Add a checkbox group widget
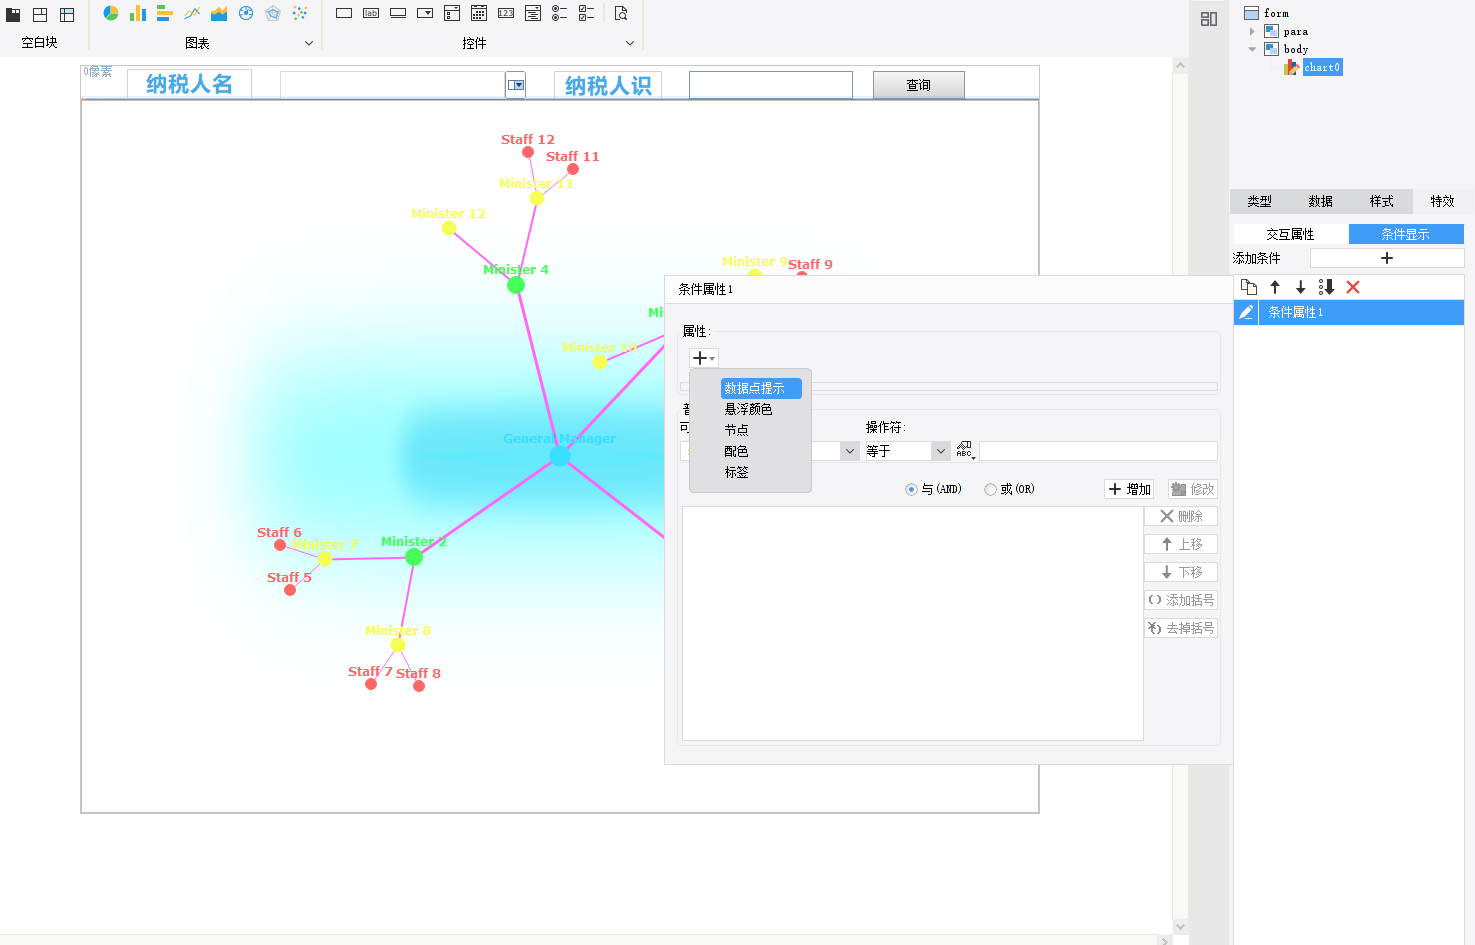Viewport: 1475px width, 945px height. (x=587, y=13)
